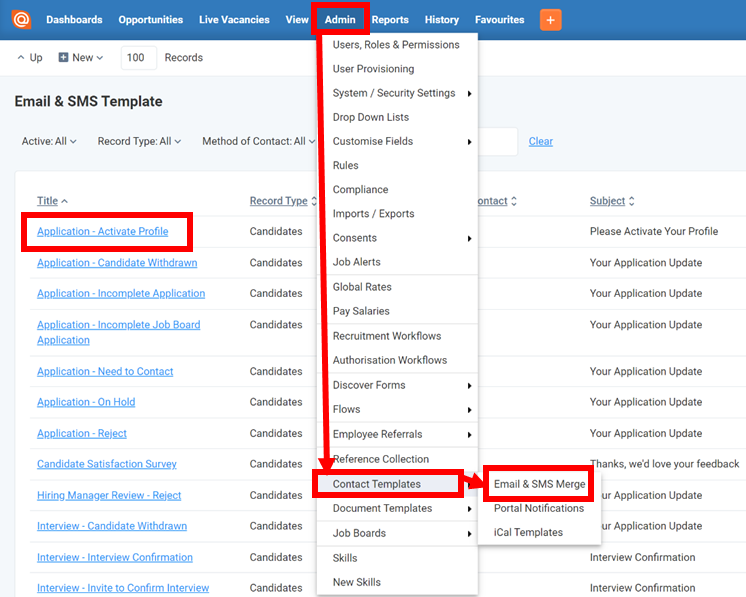Open the Favourites menu
The width and height of the screenshot is (746, 597).
(x=500, y=20)
